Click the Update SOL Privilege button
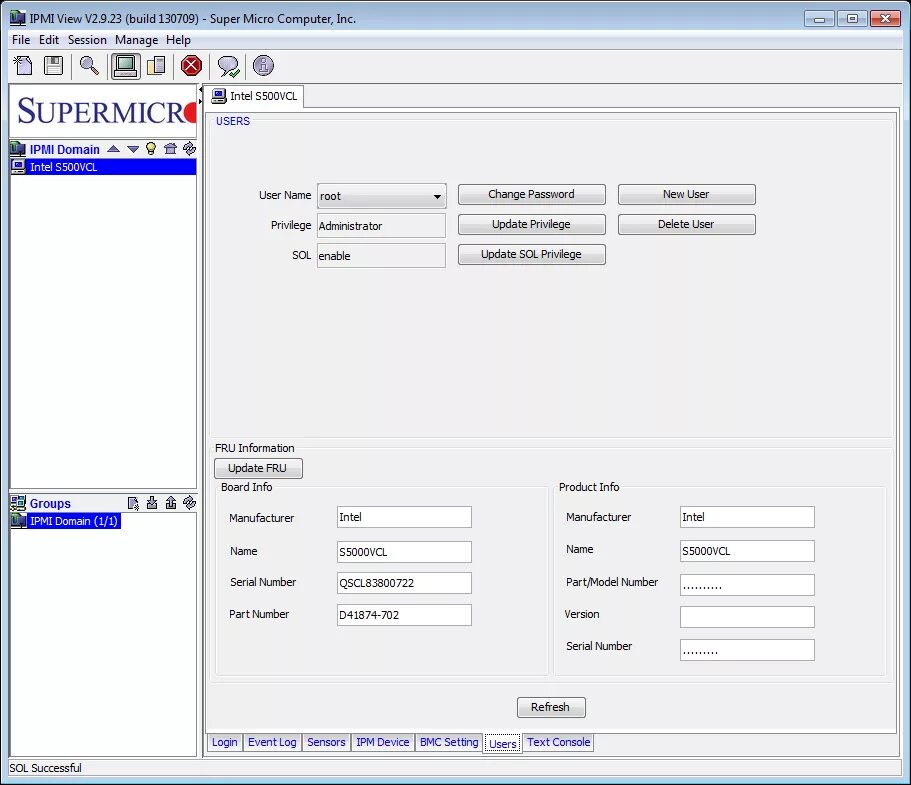 (x=532, y=255)
